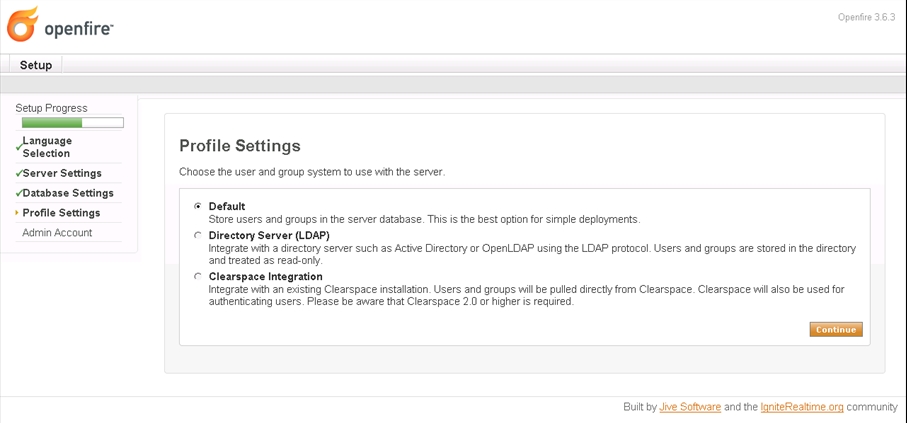Click the Database Settings step

coord(68,193)
